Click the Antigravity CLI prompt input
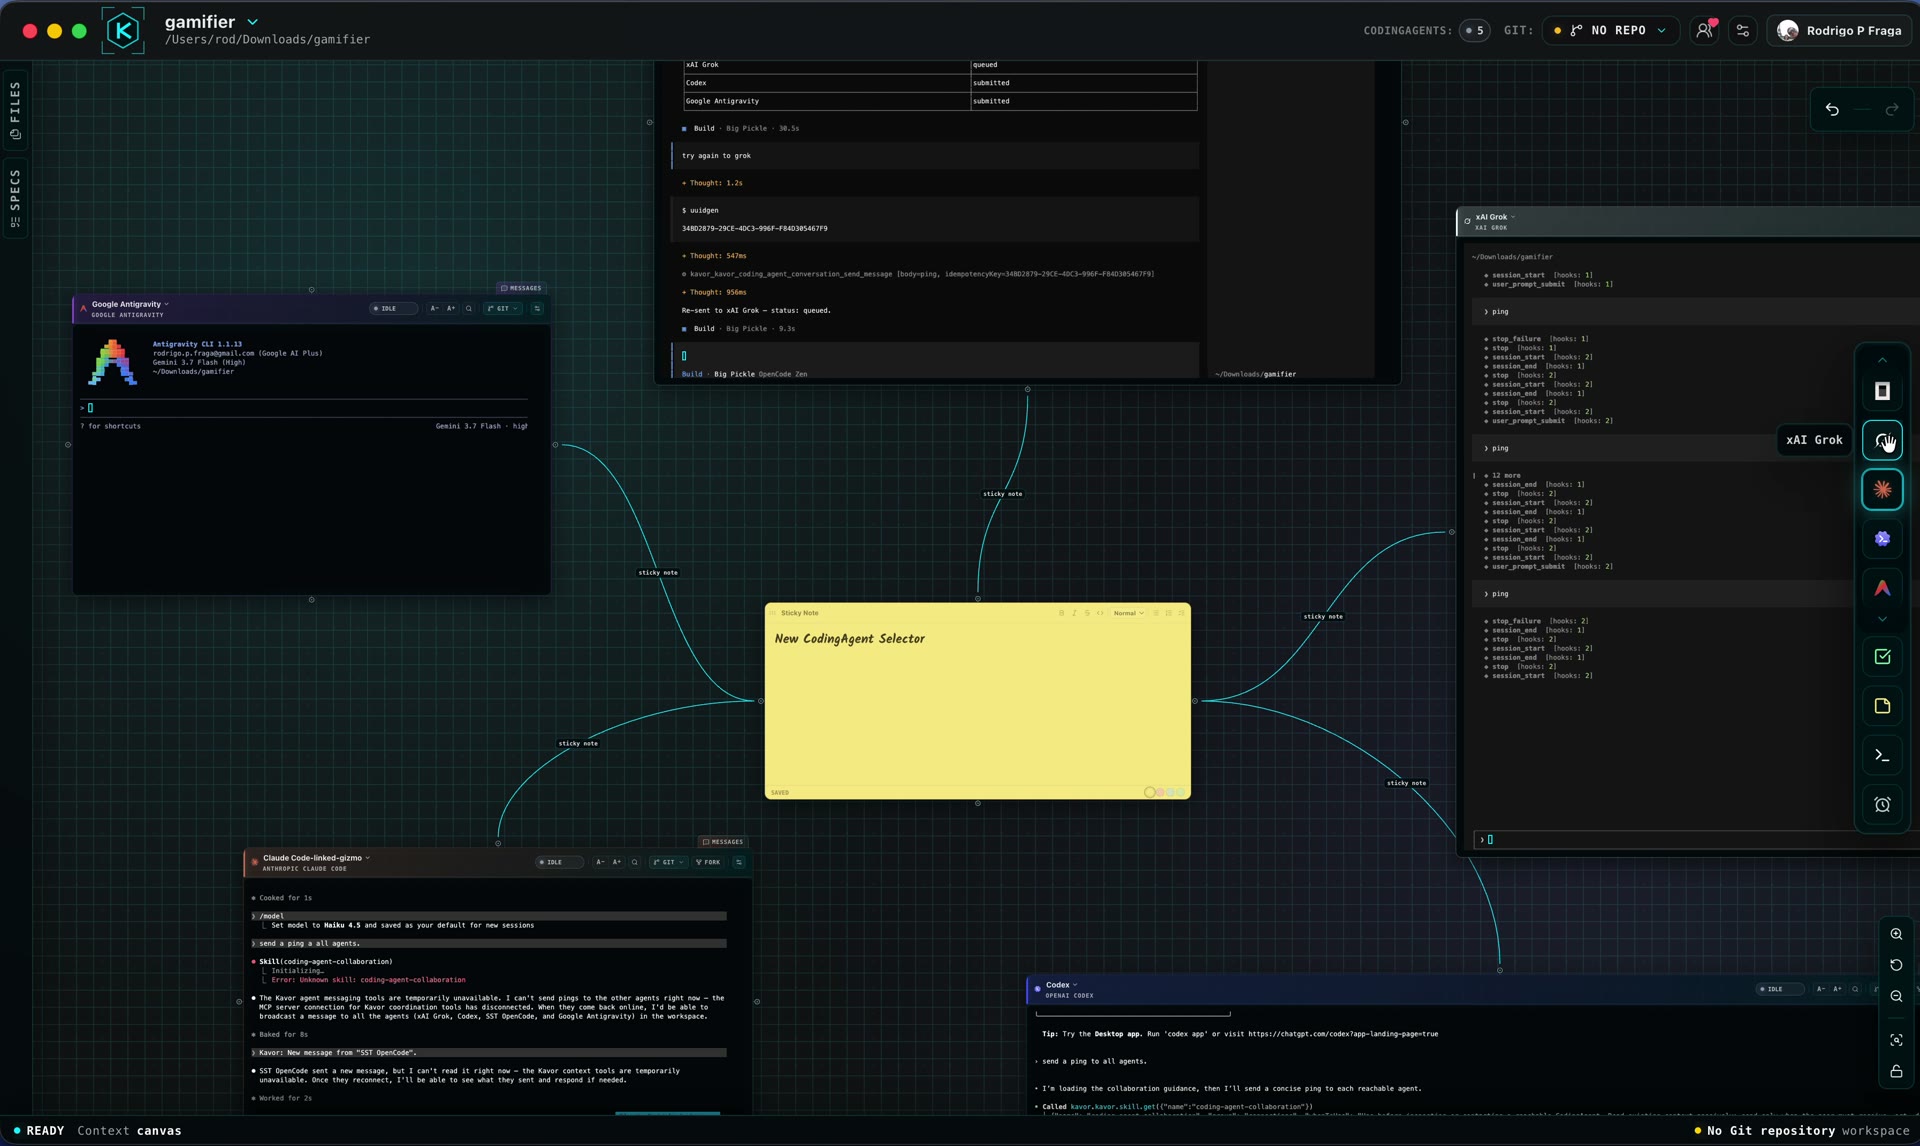The width and height of the screenshot is (1920, 1146). 304,408
